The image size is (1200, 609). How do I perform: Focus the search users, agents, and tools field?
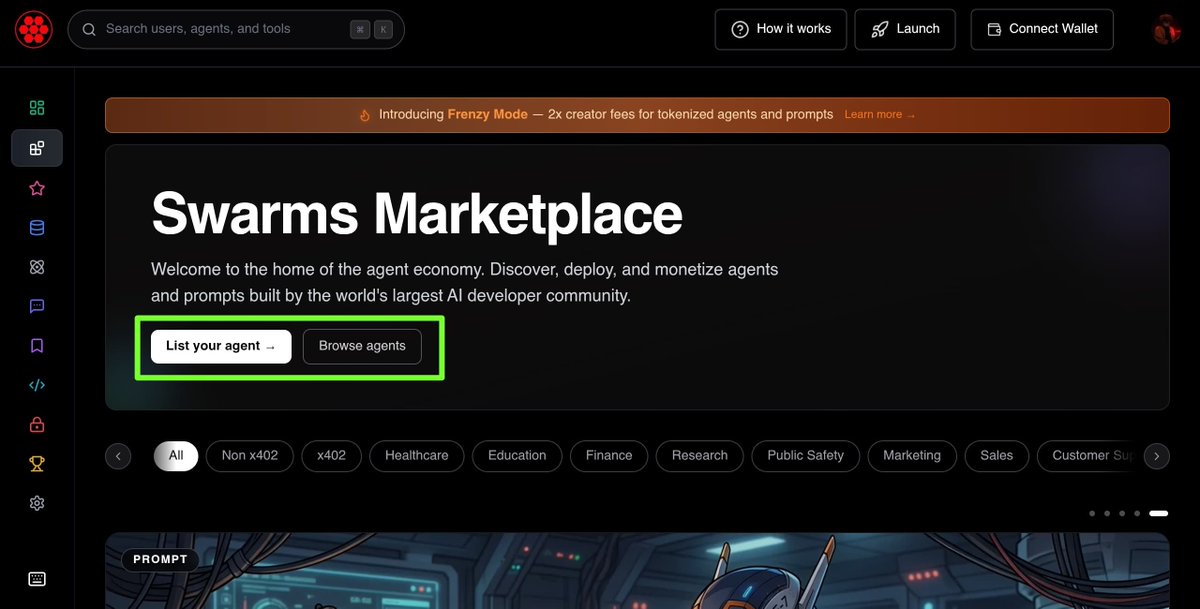[236, 29]
